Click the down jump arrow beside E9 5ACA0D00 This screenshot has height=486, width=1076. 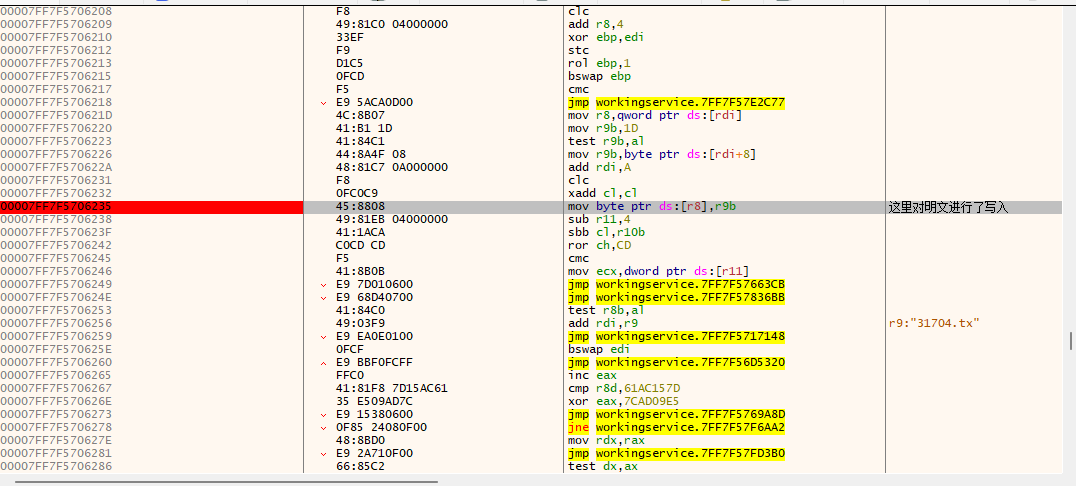(x=324, y=103)
